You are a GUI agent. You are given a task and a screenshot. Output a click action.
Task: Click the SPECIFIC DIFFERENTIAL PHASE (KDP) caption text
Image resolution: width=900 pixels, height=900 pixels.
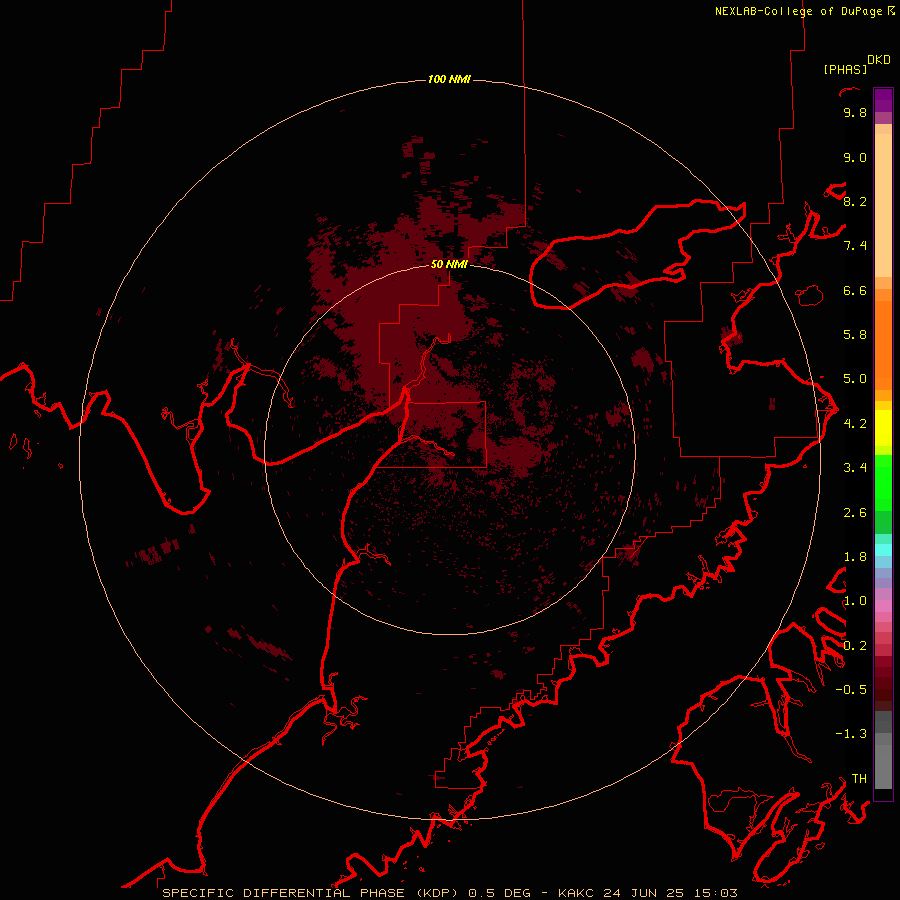pyautogui.click(x=310, y=893)
